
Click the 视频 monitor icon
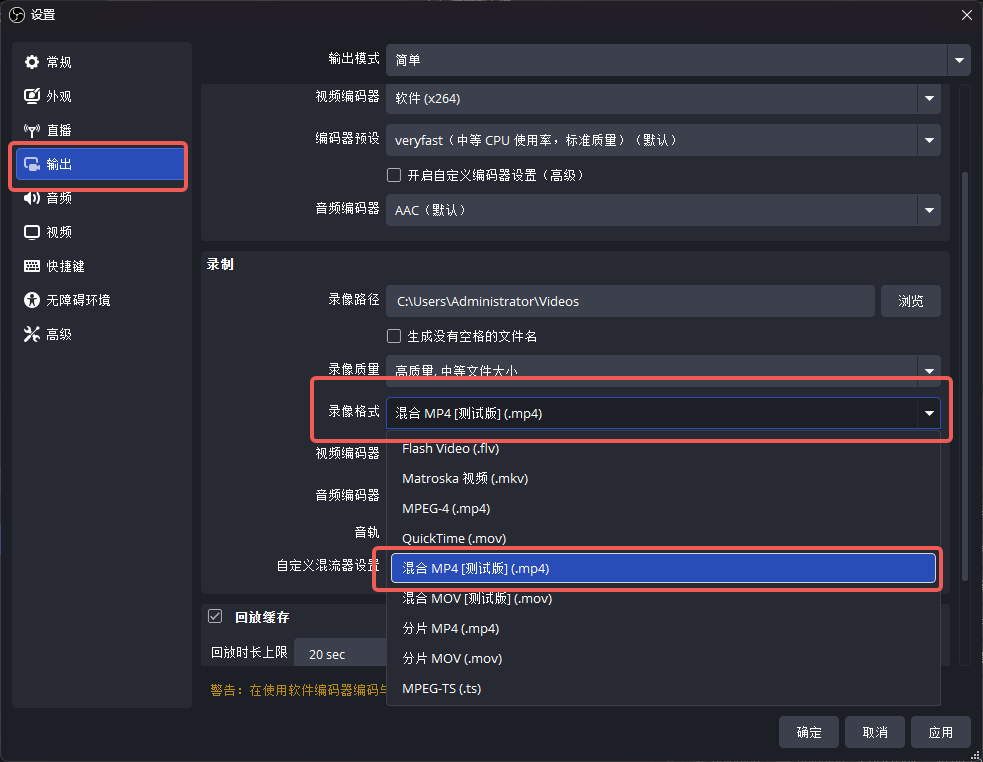32,232
